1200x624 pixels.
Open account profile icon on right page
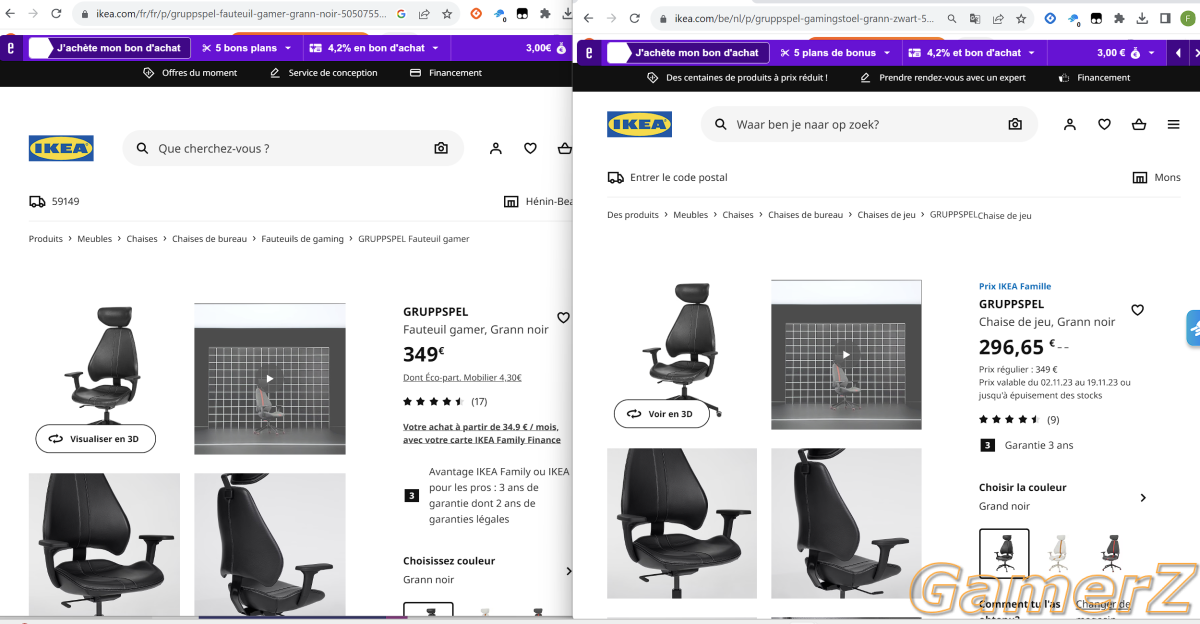pyautogui.click(x=1070, y=124)
